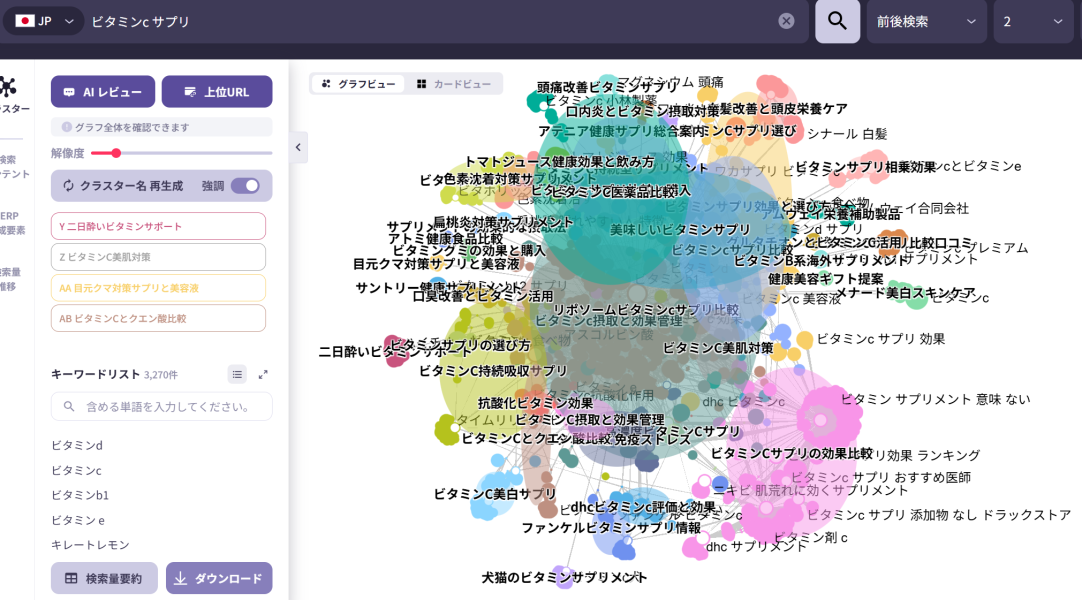The image size is (1082, 600).
Task: Clear the search field using the X icon
Action: point(786,21)
